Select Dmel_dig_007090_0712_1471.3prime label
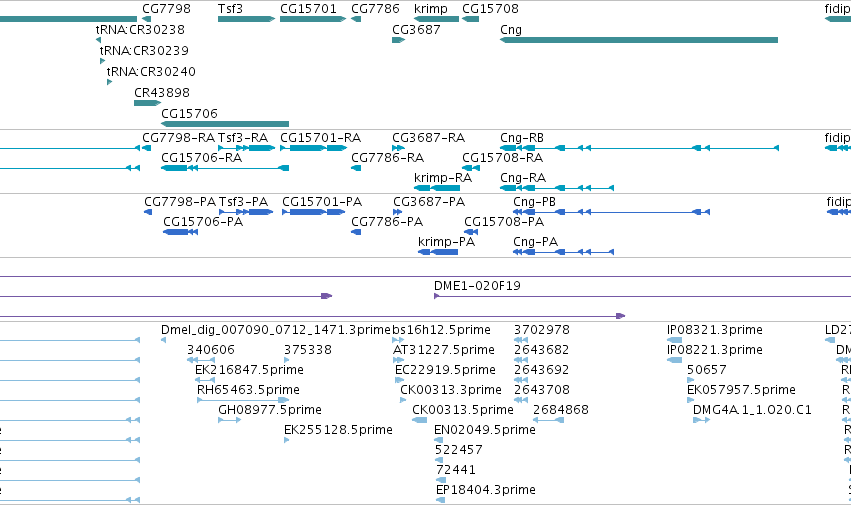The width and height of the screenshot is (851, 505). 276,330
